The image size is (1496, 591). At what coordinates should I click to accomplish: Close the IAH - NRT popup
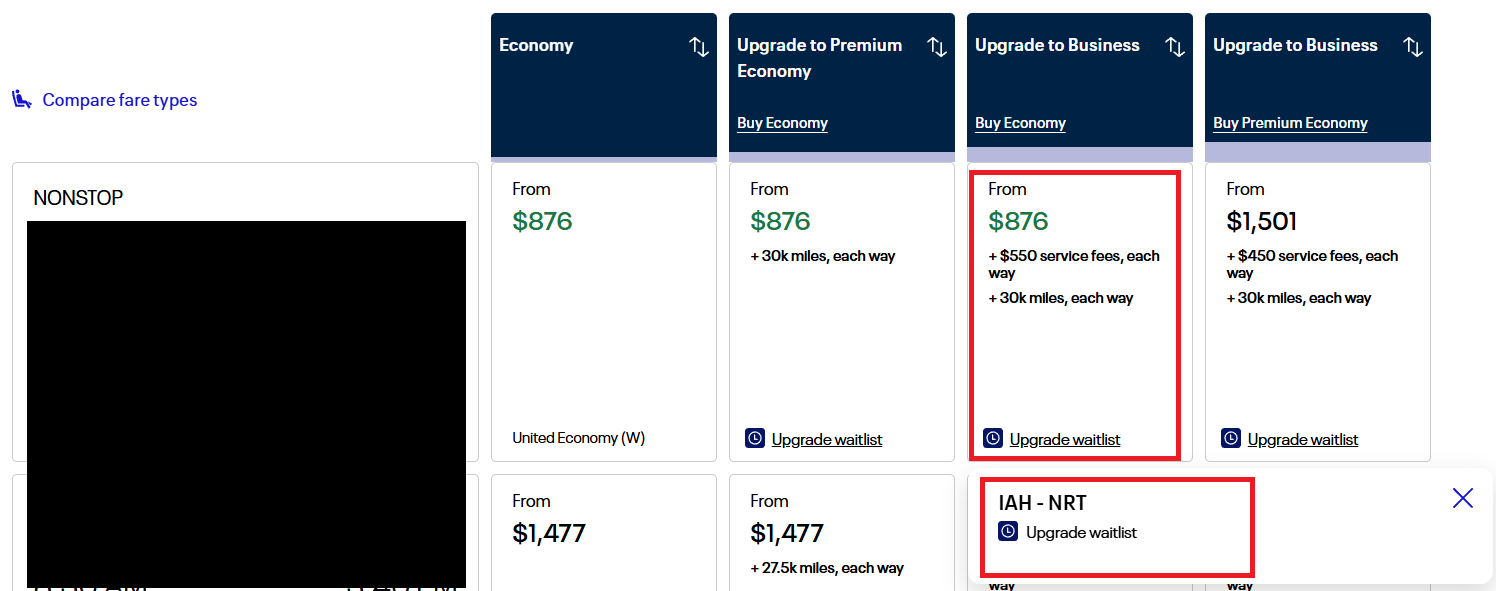[1463, 498]
